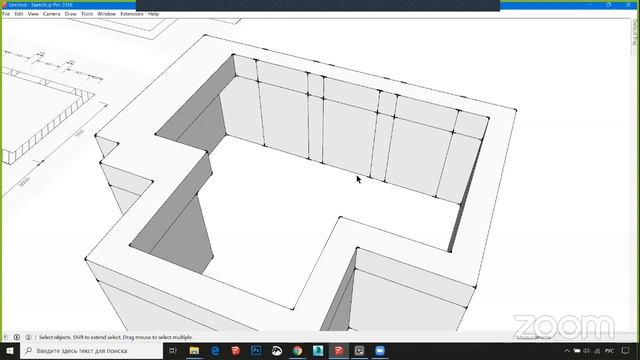The height and width of the screenshot is (360, 640).
Task: Open the Draw menu
Action: click(71, 14)
